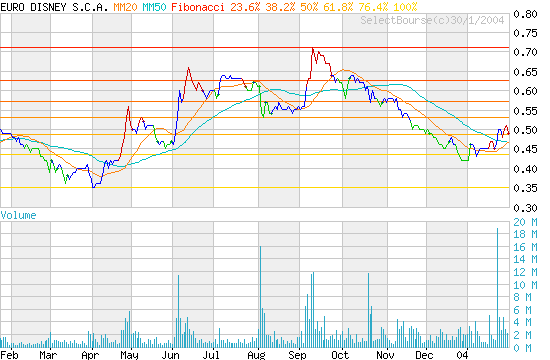Screen dimensions: 550x360
Task: Click the Volume panel label
Action: tap(18, 215)
